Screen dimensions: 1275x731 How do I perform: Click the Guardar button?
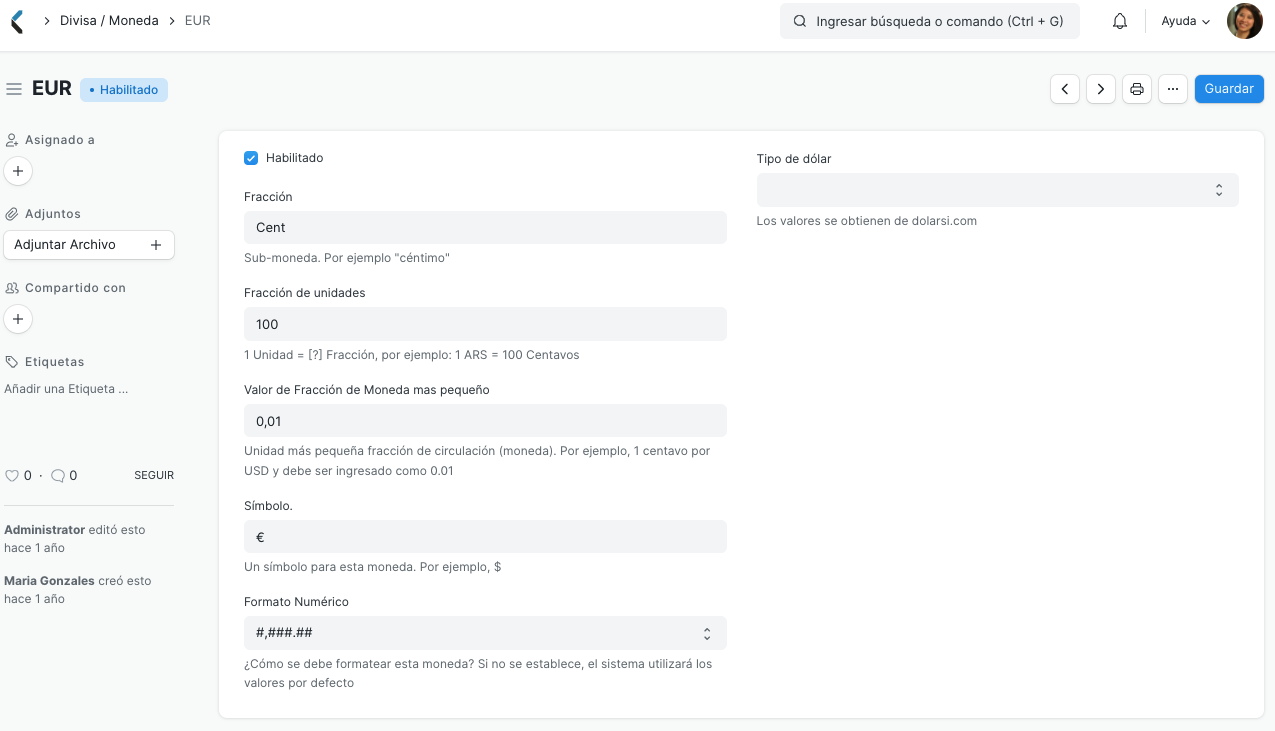point(1229,89)
